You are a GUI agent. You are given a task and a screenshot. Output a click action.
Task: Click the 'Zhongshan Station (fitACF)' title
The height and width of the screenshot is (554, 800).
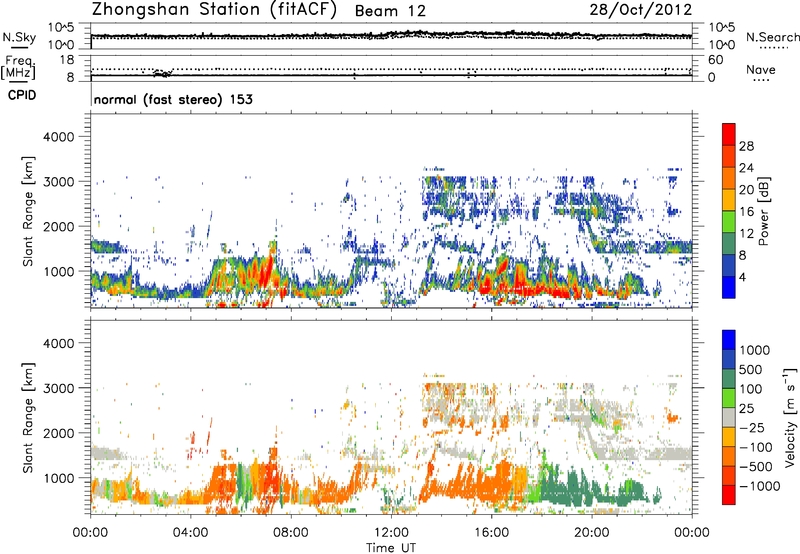pyautogui.click(x=214, y=10)
